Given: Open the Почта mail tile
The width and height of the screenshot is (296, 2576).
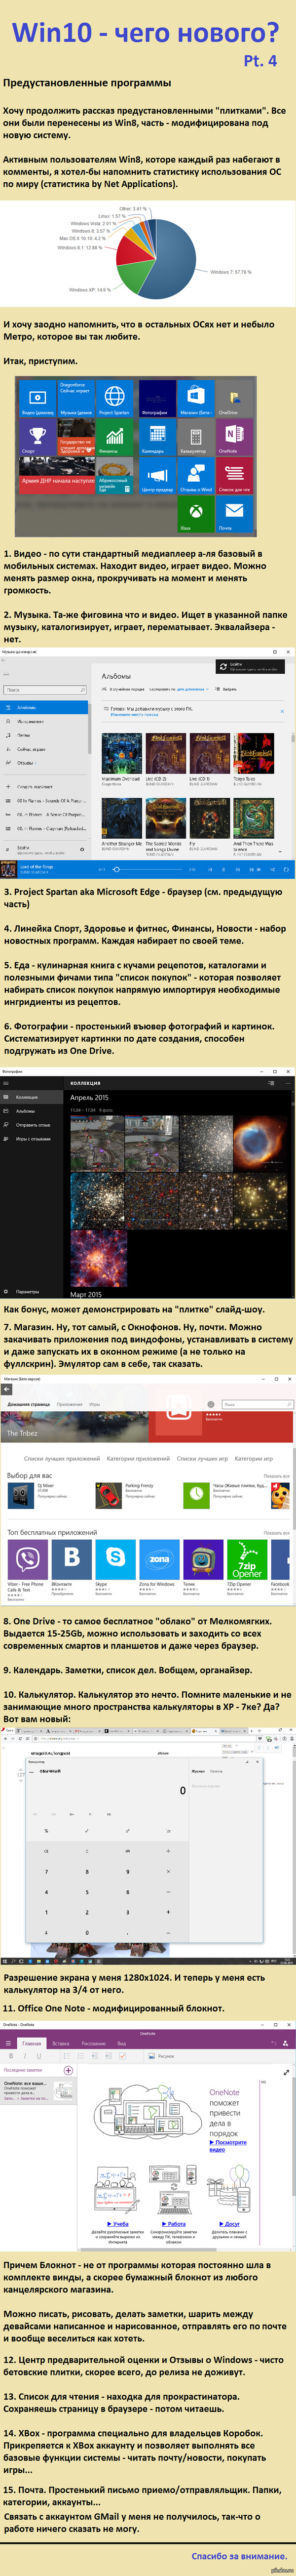Looking at the screenshot, I should click(234, 514).
